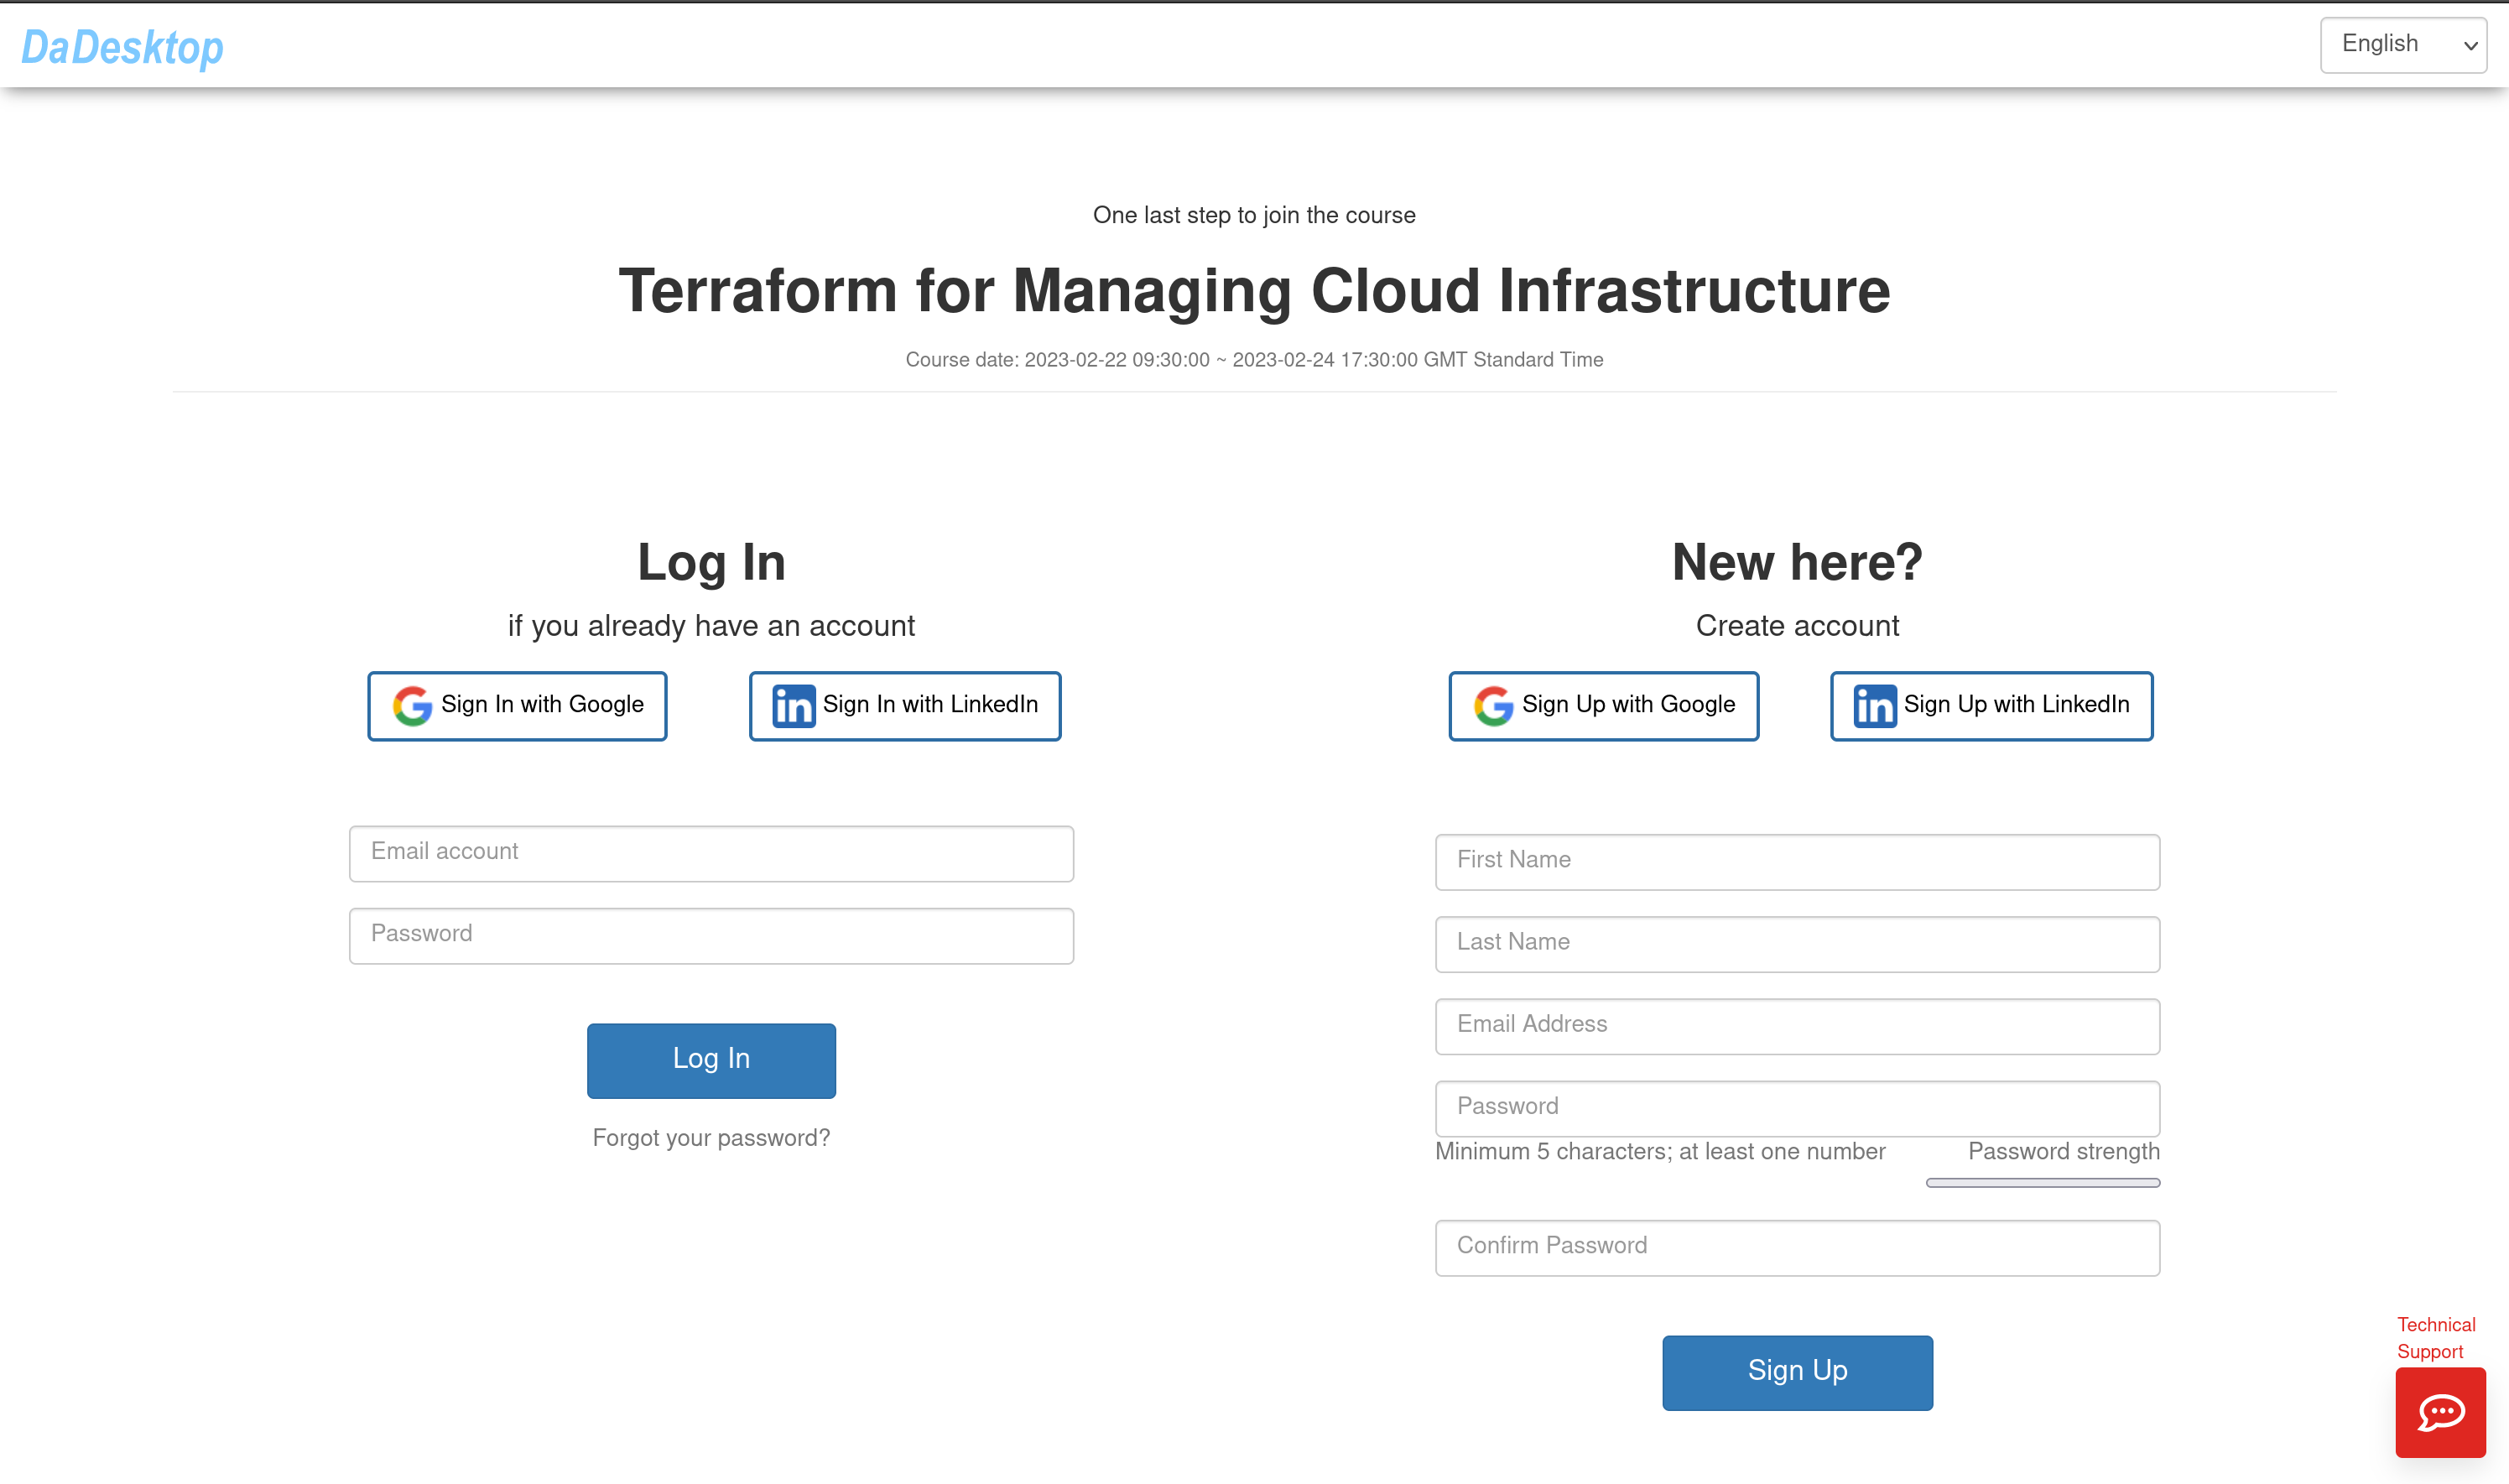The height and width of the screenshot is (1484, 2509).
Task: Click the Email account login field
Action: (x=711, y=853)
